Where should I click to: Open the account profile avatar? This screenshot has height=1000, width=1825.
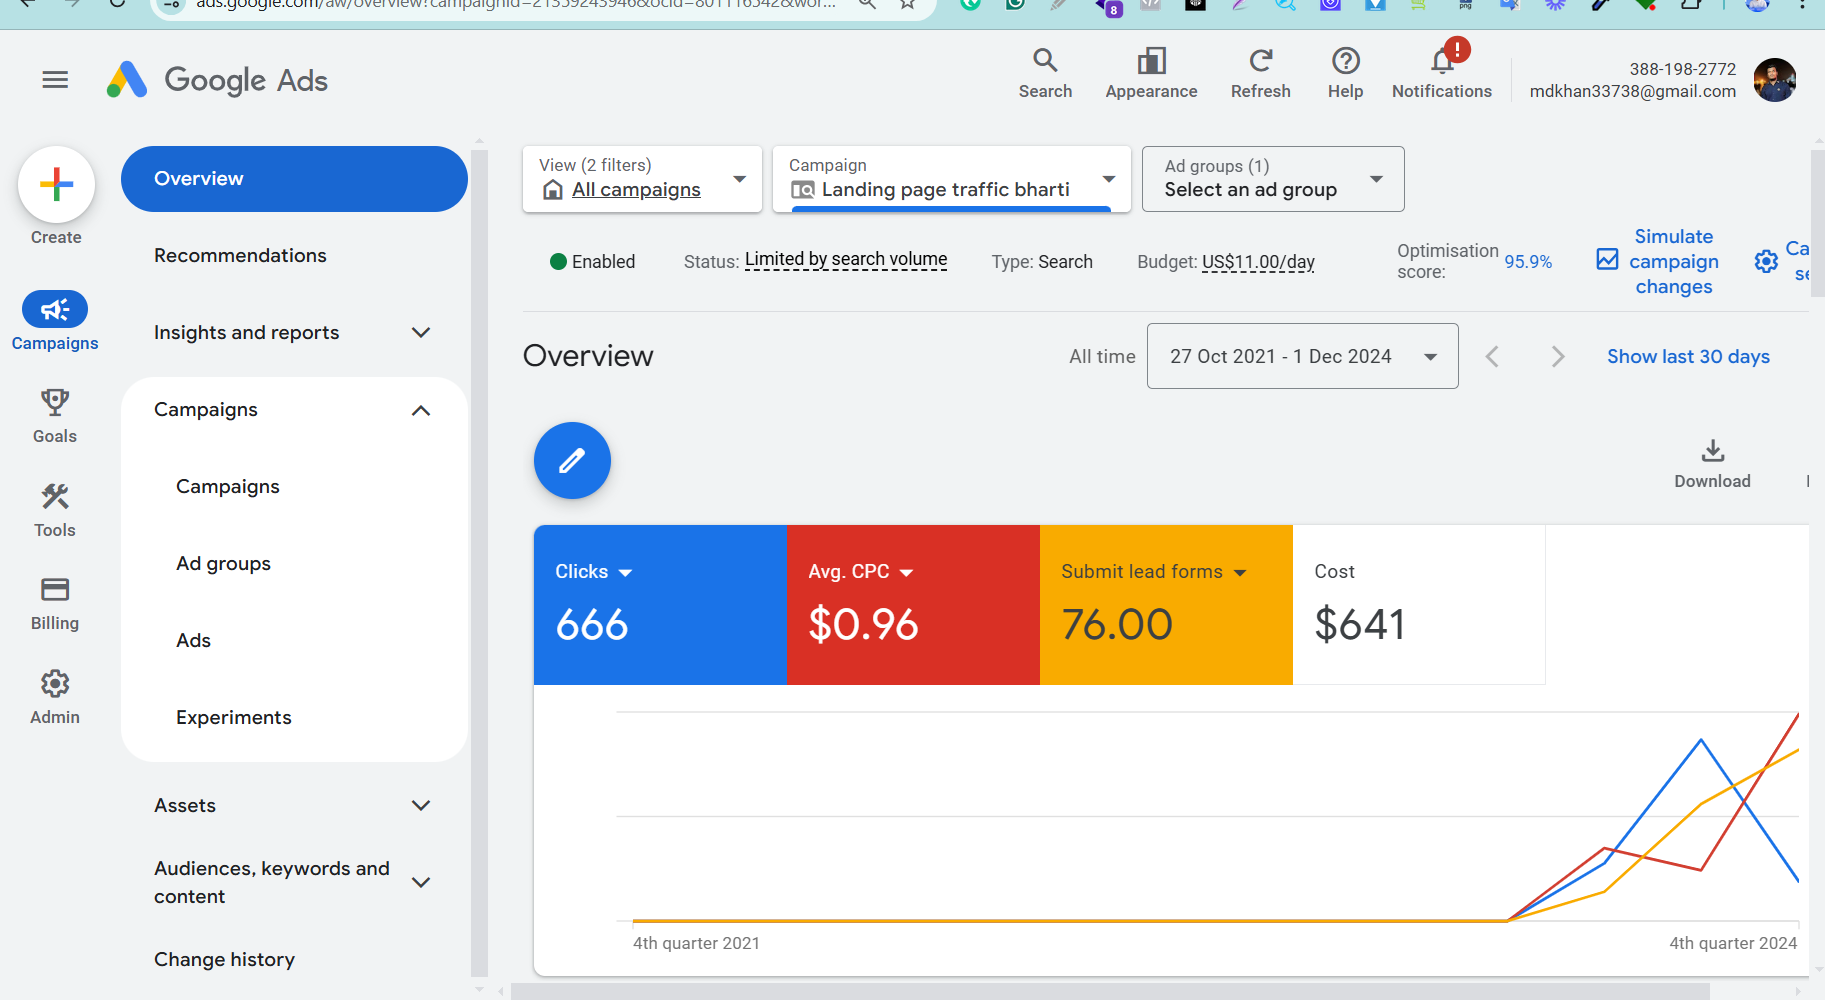click(x=1774, y=80)
